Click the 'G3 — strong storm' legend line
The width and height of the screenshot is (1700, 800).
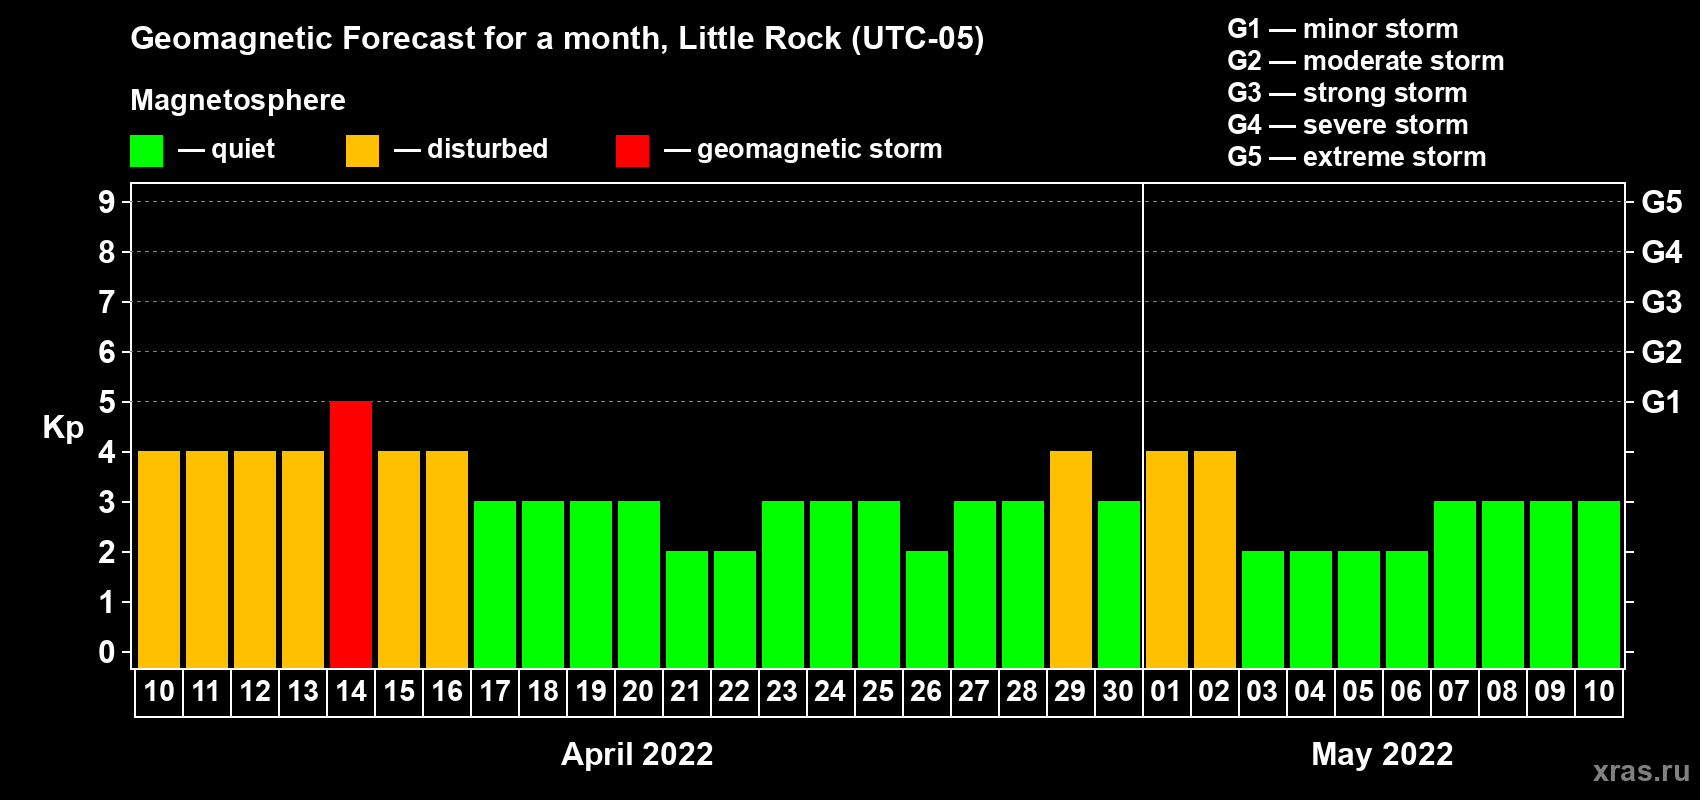pyautogui.click(x=1347, y=93)
